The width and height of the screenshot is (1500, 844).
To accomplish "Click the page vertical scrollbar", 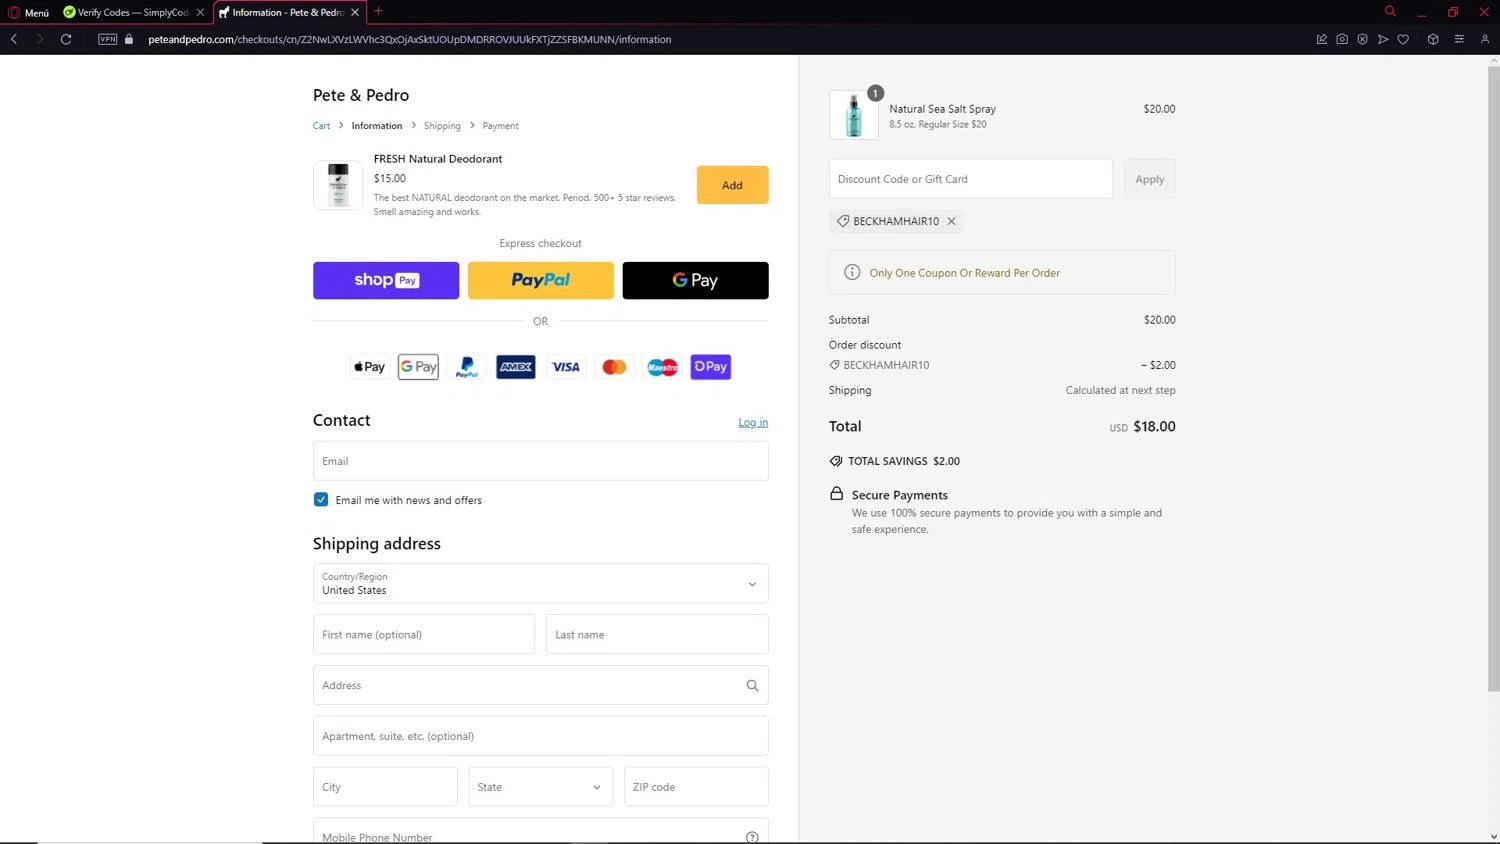I will pyautogui.click(x=1493, y=380).
